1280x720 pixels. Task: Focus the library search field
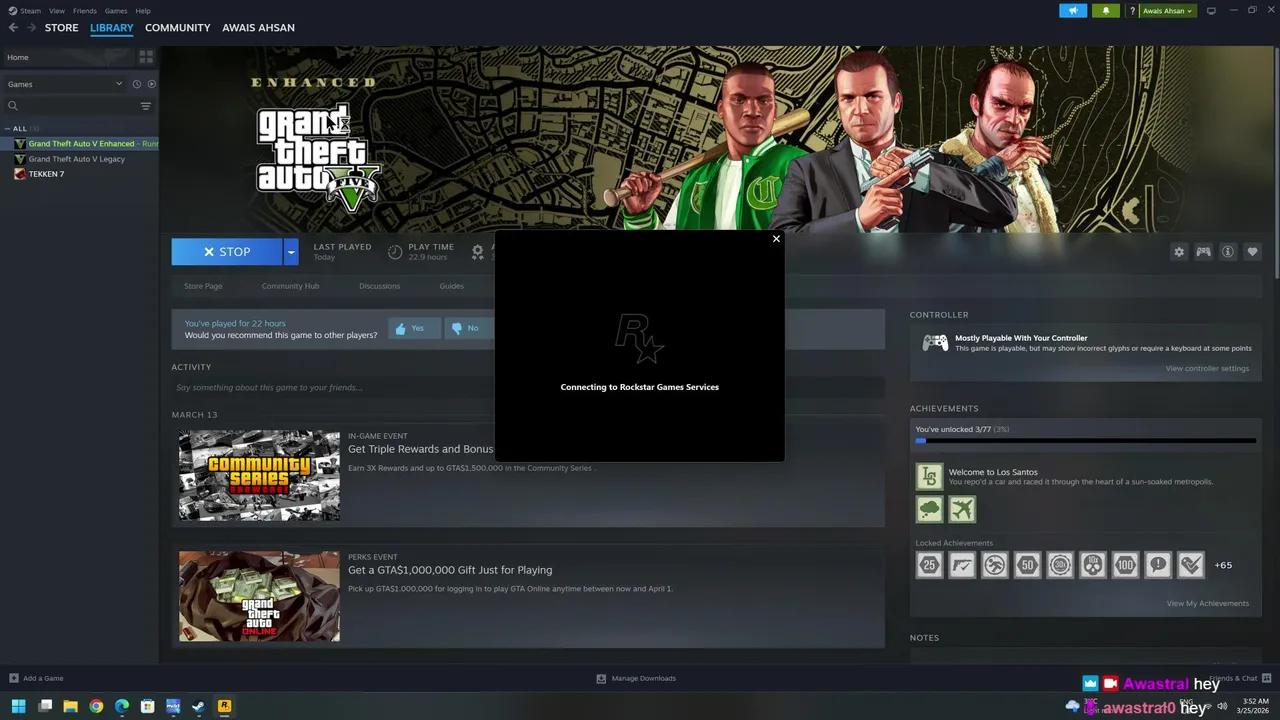(70, 106)
